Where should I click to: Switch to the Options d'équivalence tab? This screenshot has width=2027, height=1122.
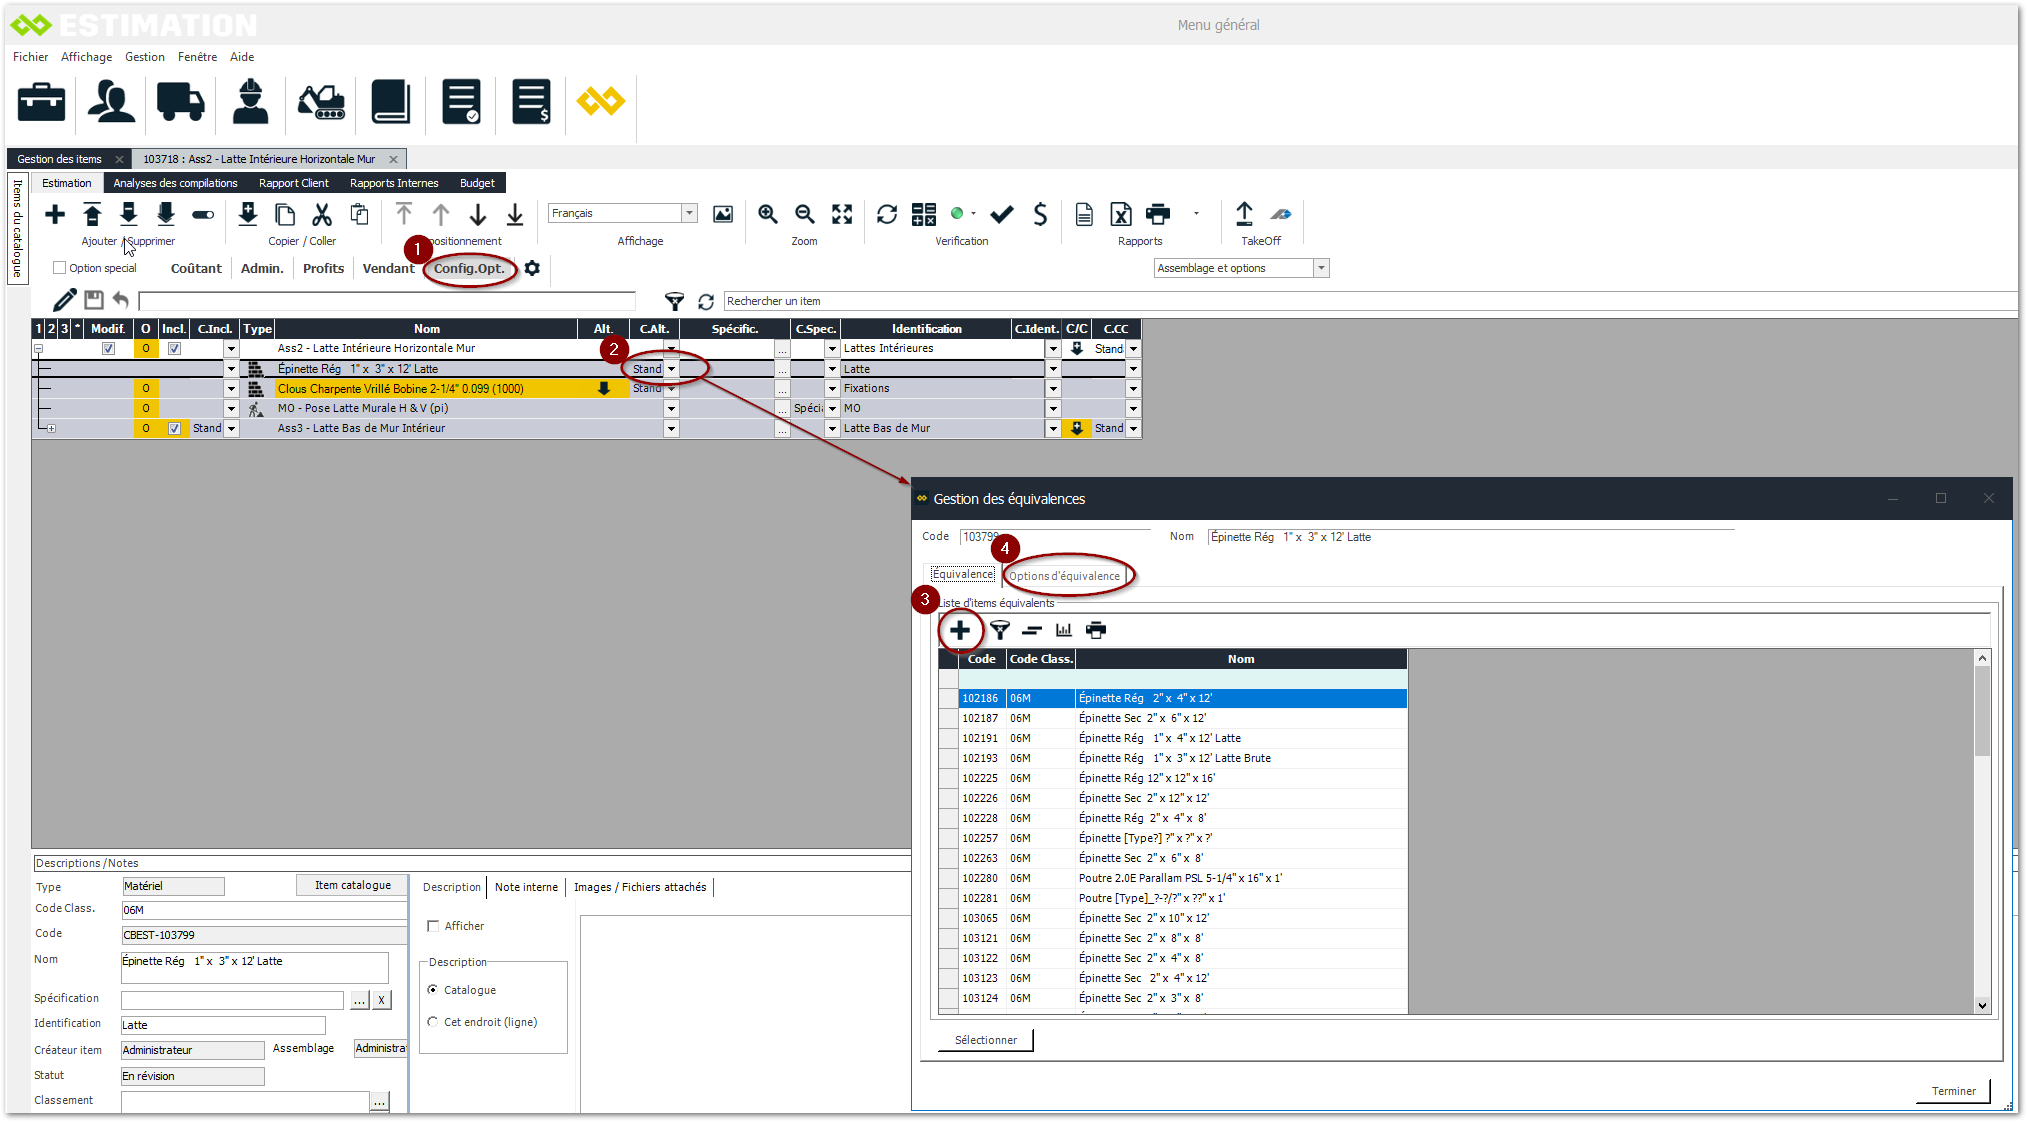tap(1064, 576)
